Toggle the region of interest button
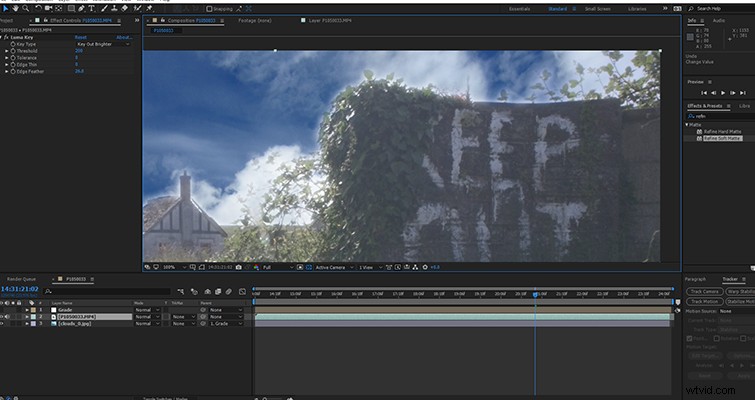755x400 pixels. (300, 267)
